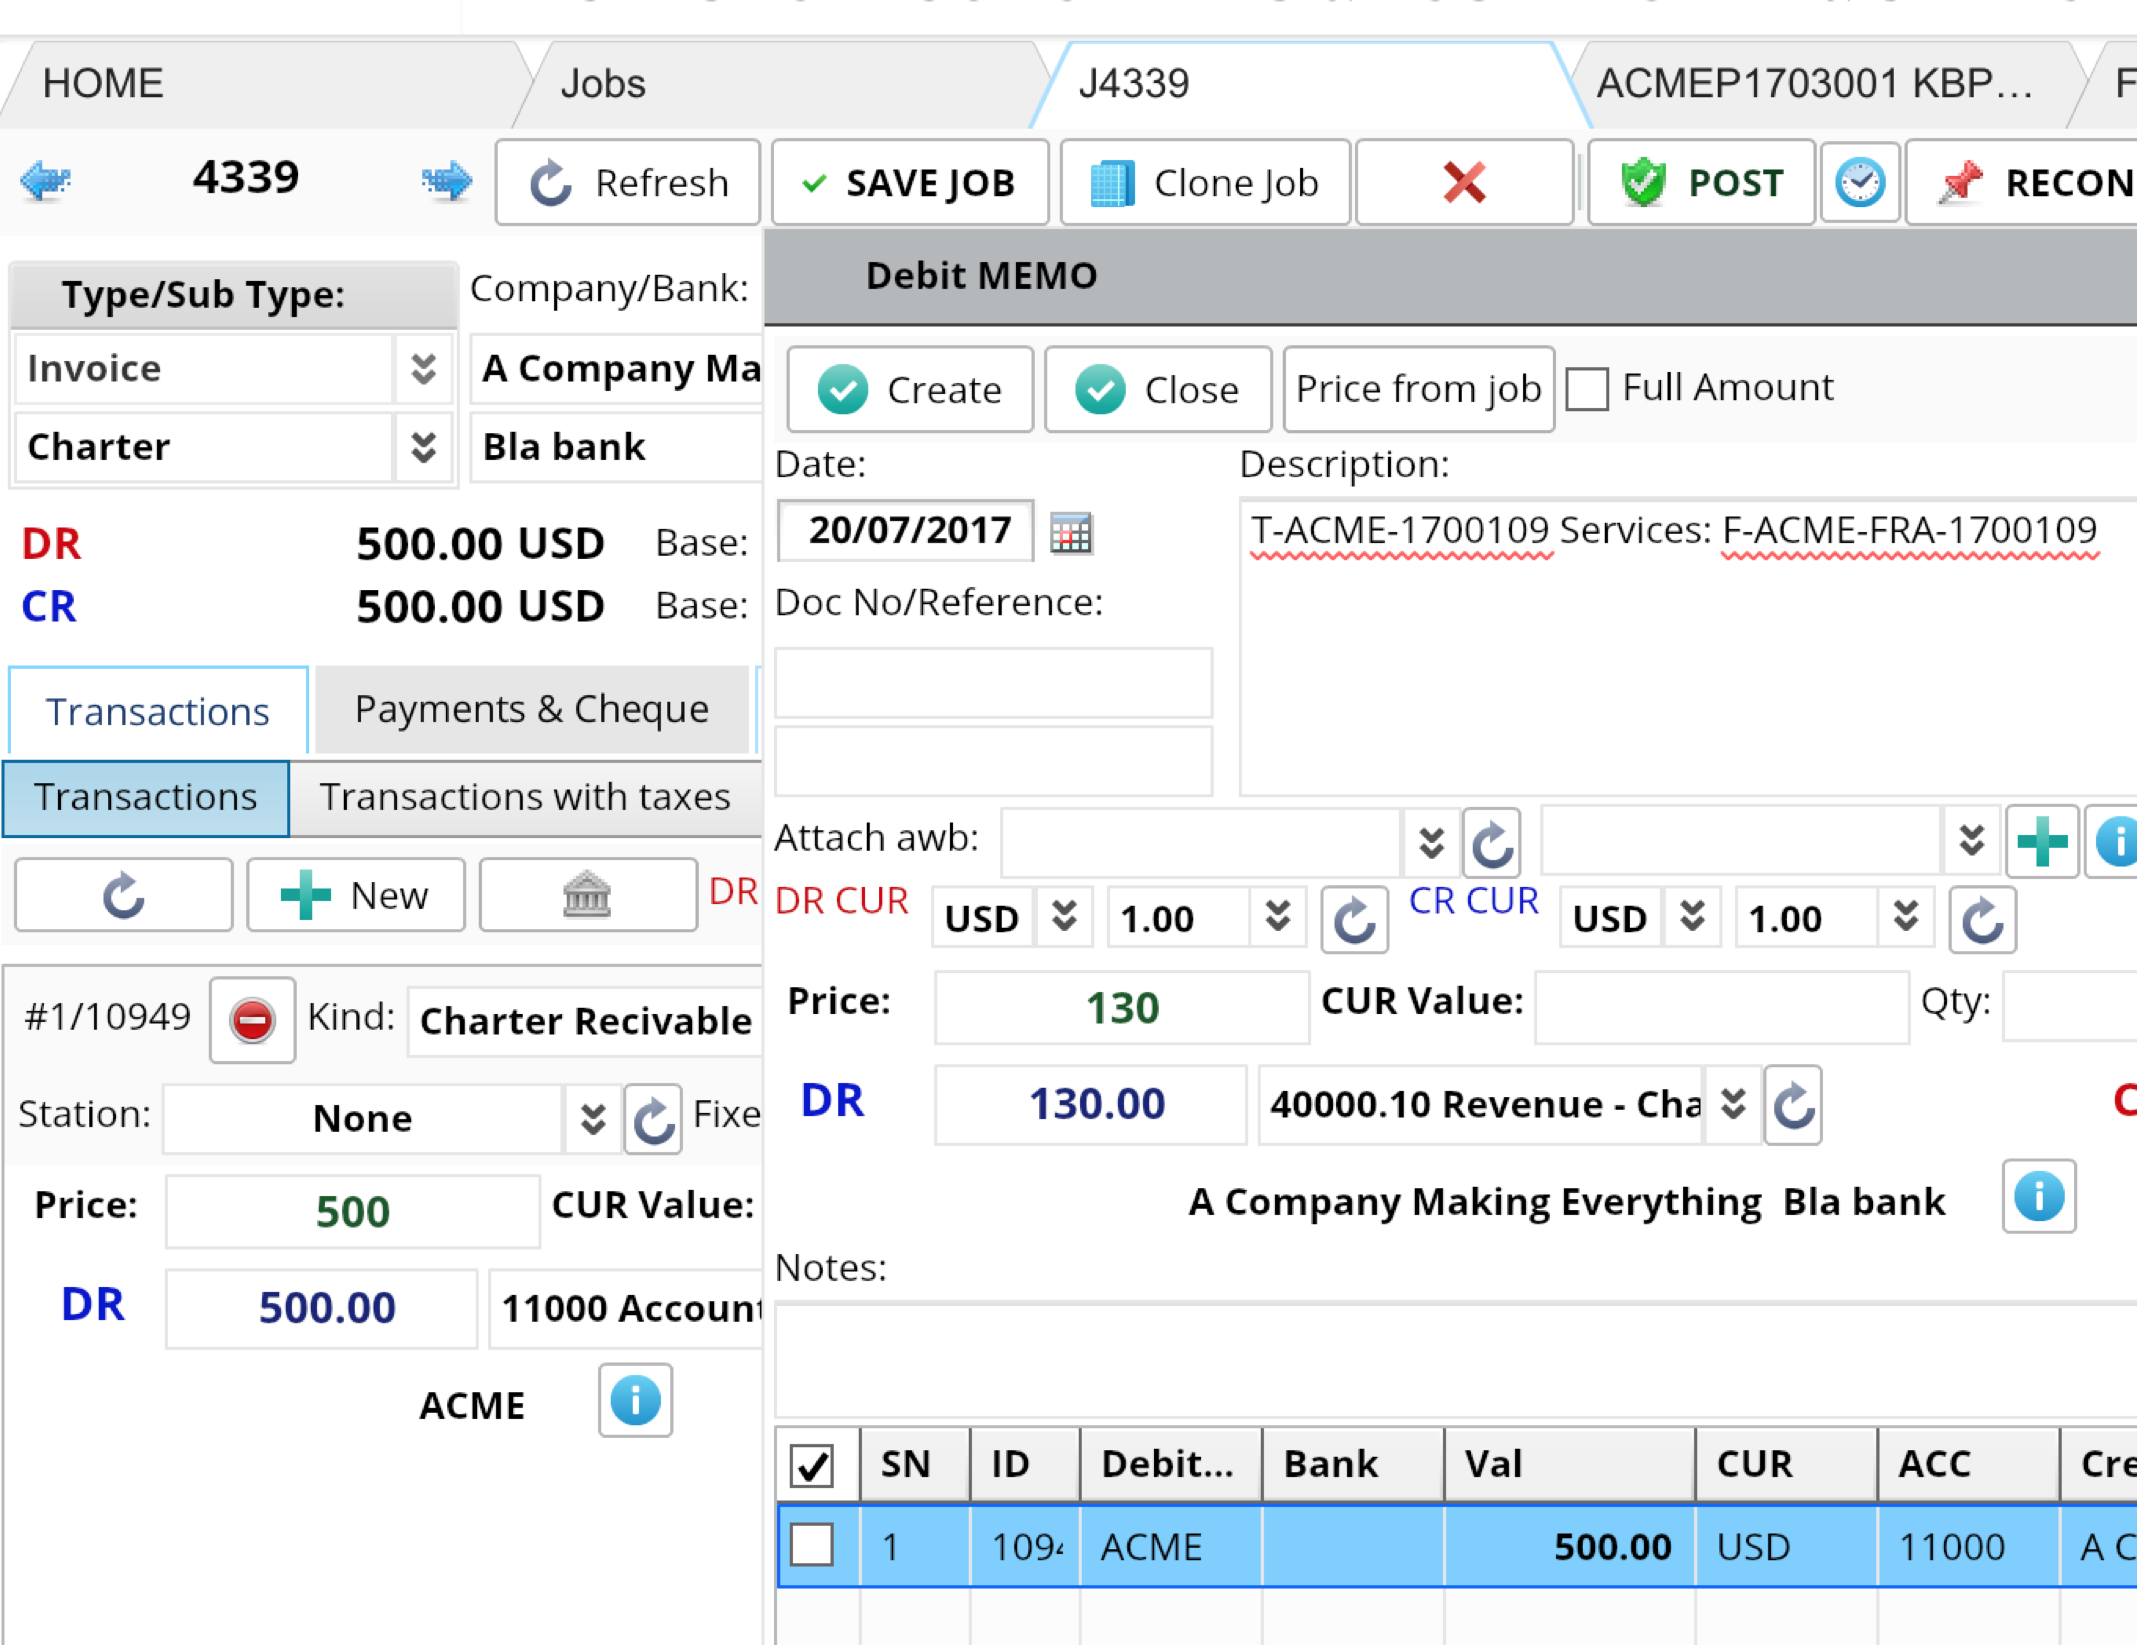Check the checkbox in row 1
This screenshot has height=1645, width=2137.
click(x=811, y=1546)
